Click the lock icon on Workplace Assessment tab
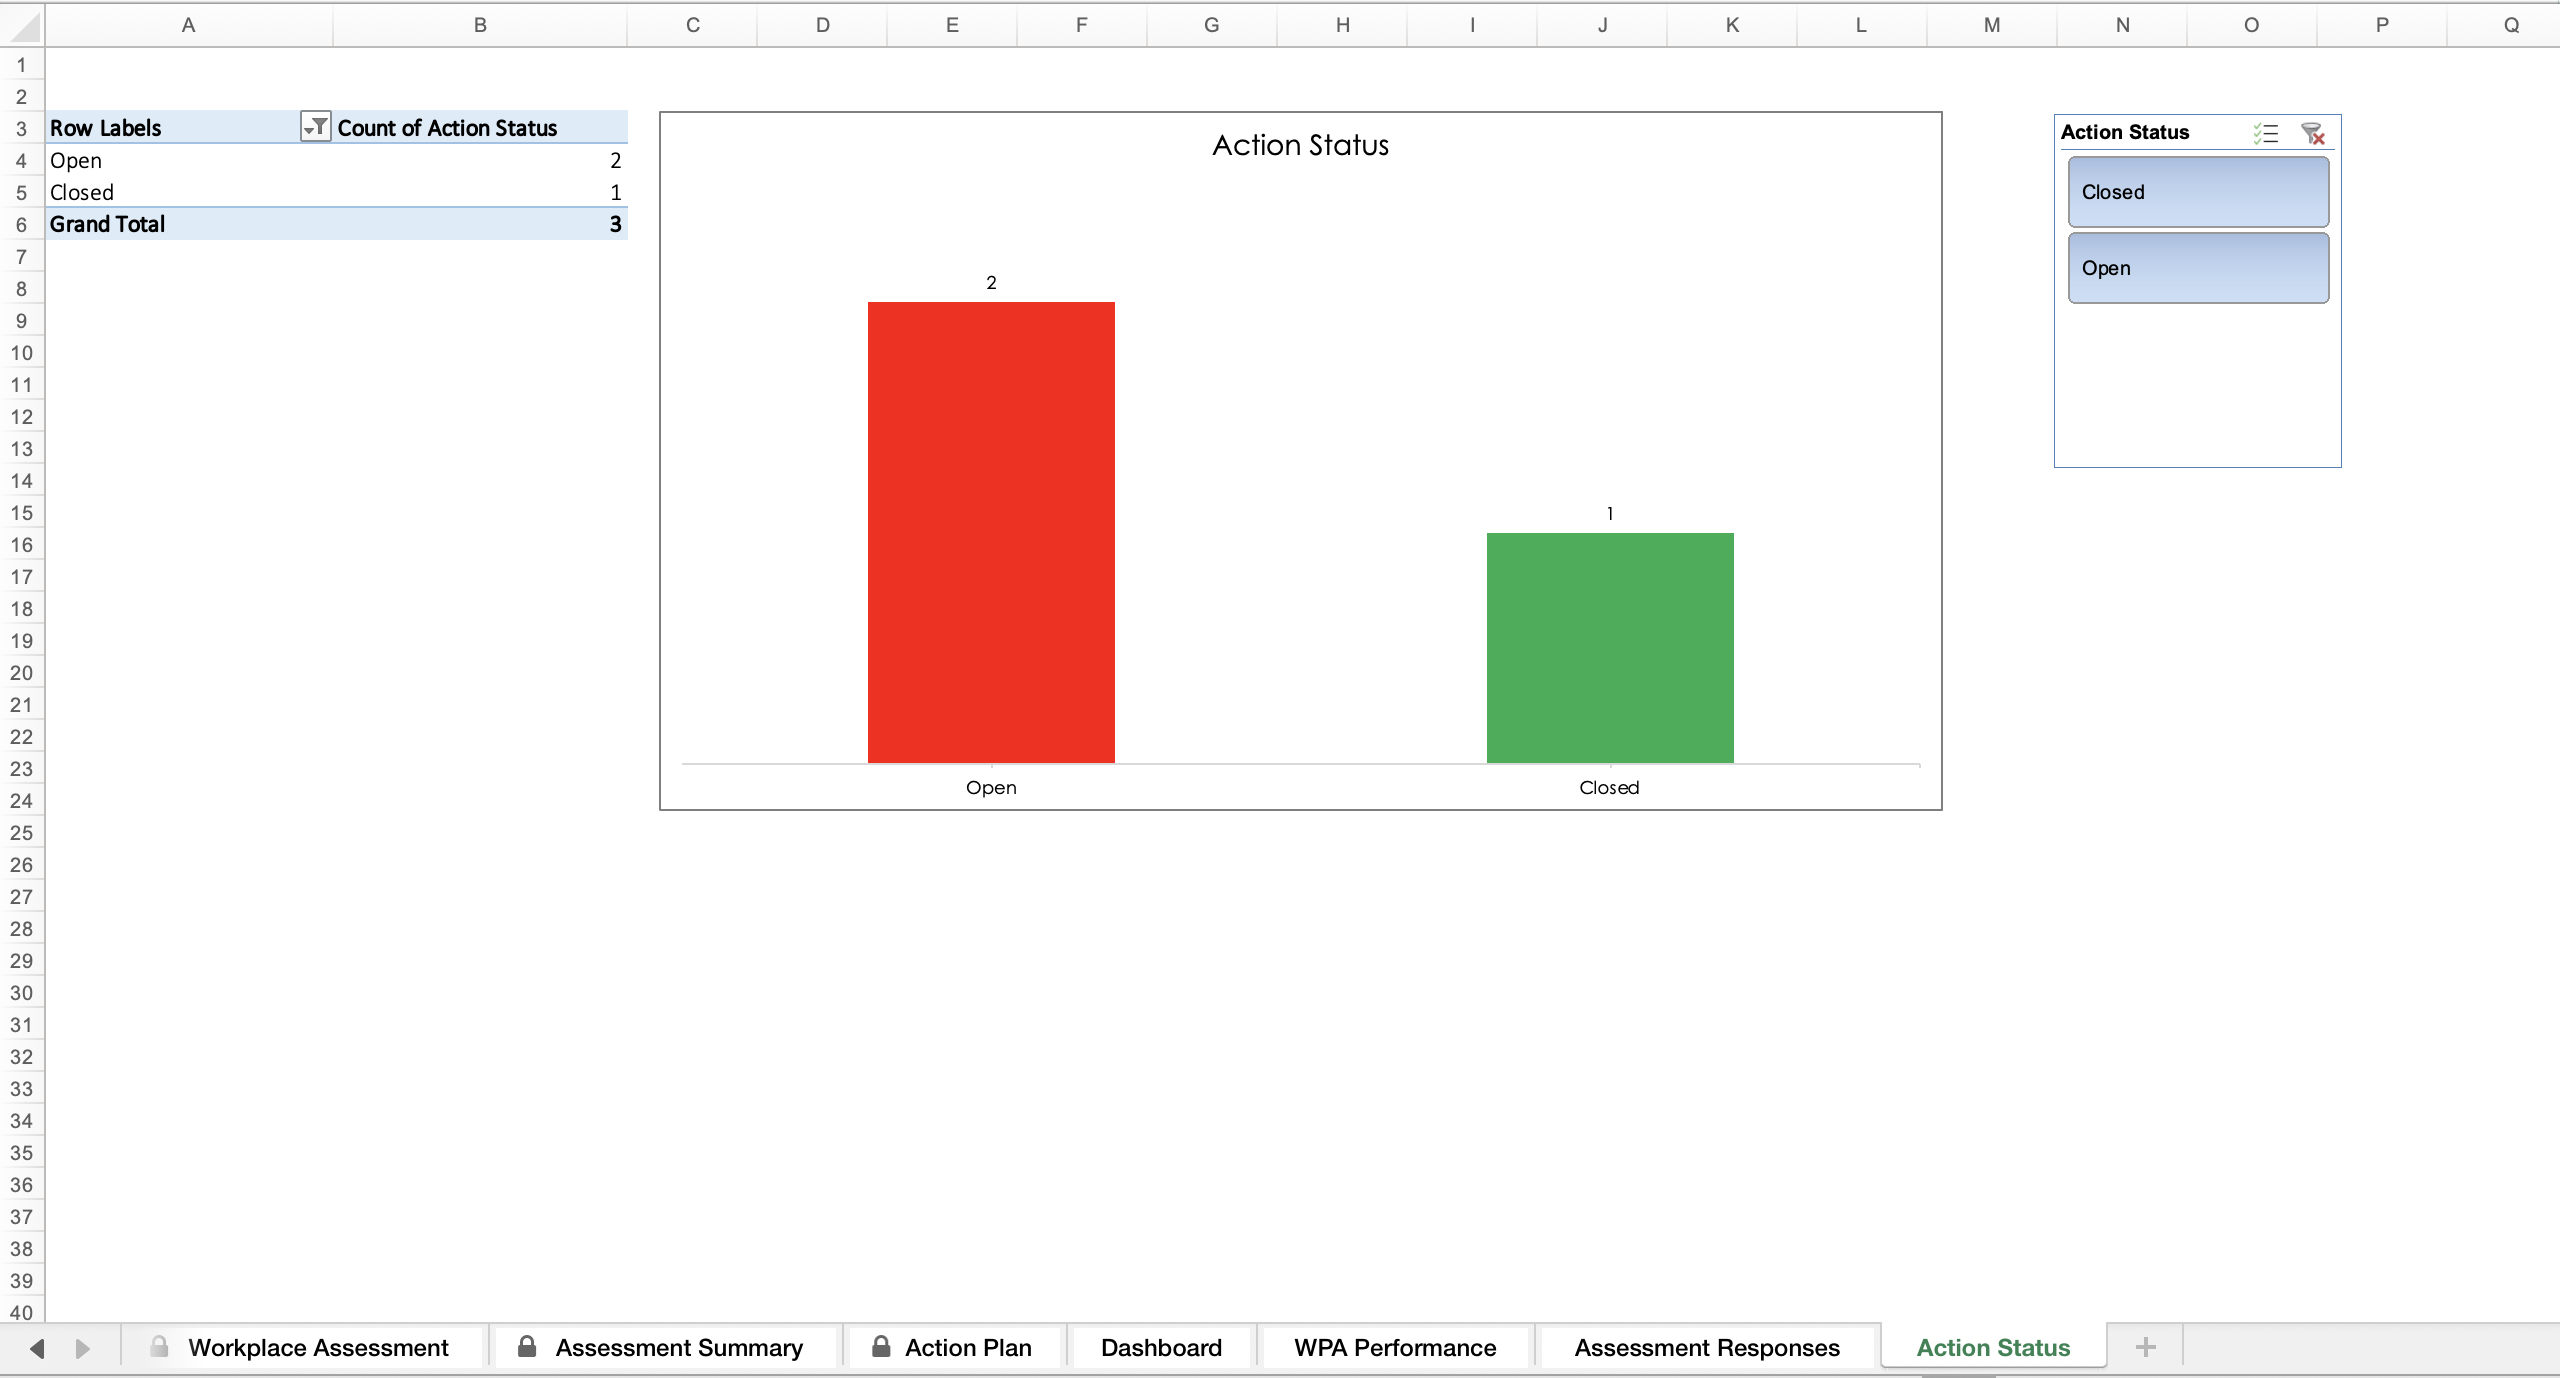Image resolution: width=2560 pixels, height=1378 pixels. [x=159, y=1346]
